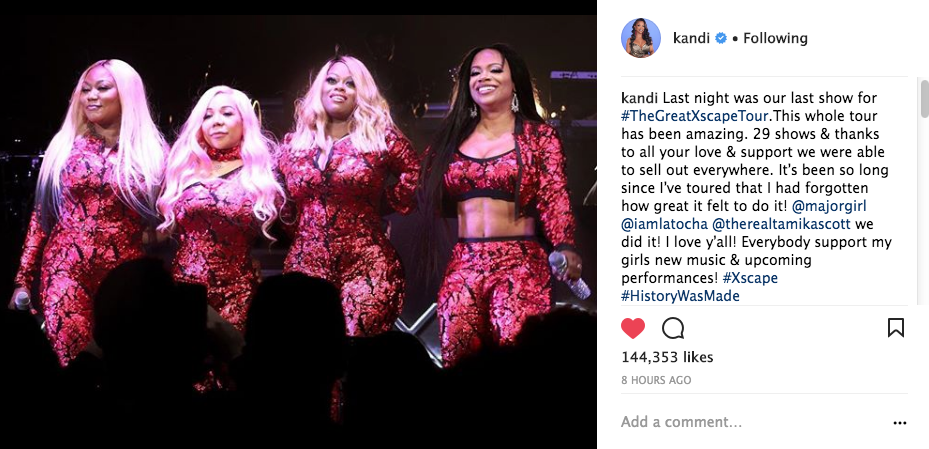Viewport: 929px width, 449px height.
Task: View the 144,353 likes list
Action: coord(667,357)
